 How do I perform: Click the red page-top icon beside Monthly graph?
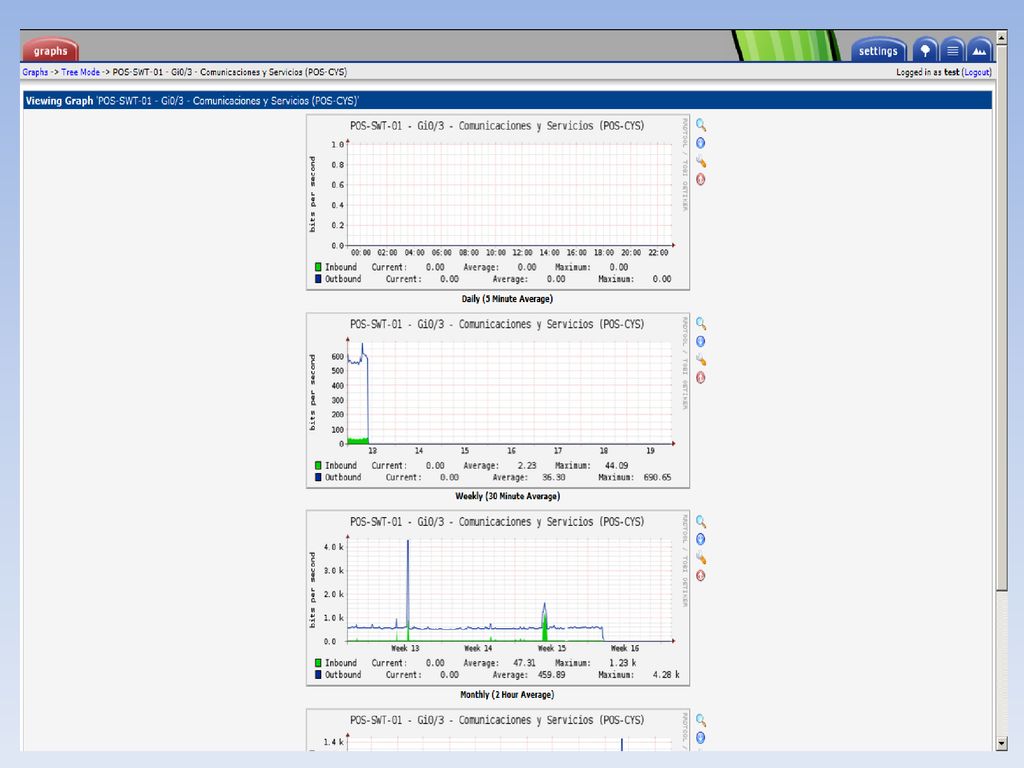coord(701,575)
